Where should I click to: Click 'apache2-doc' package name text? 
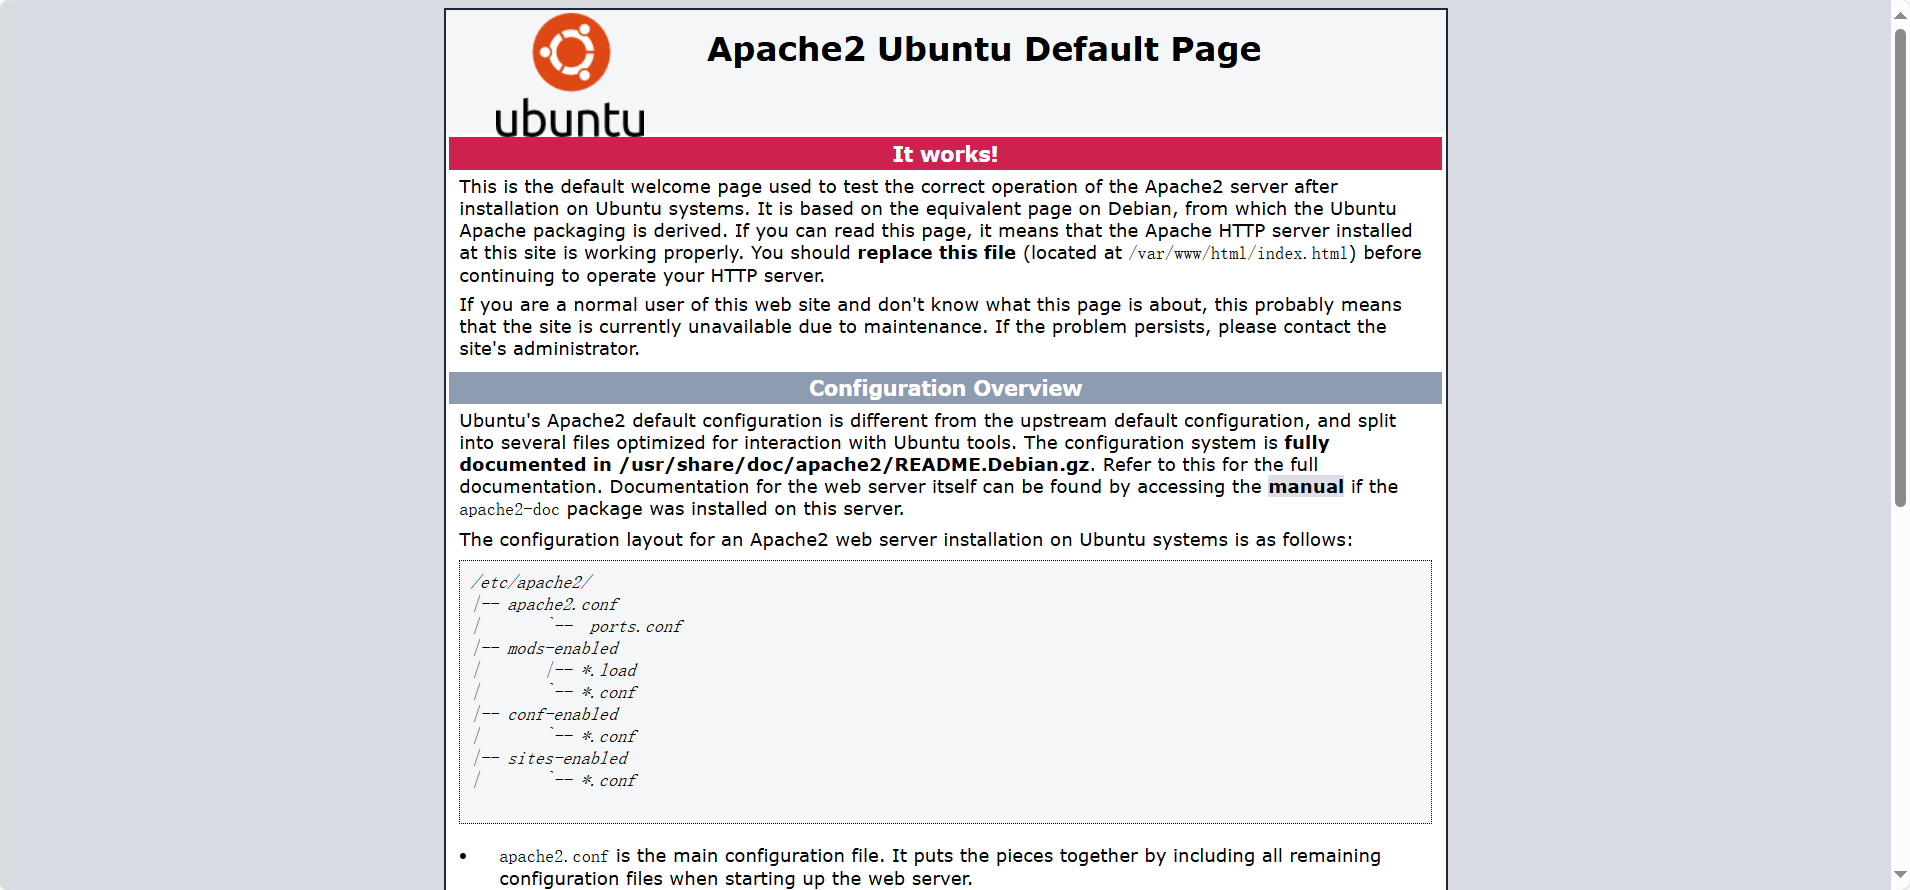tap(509, 510)
